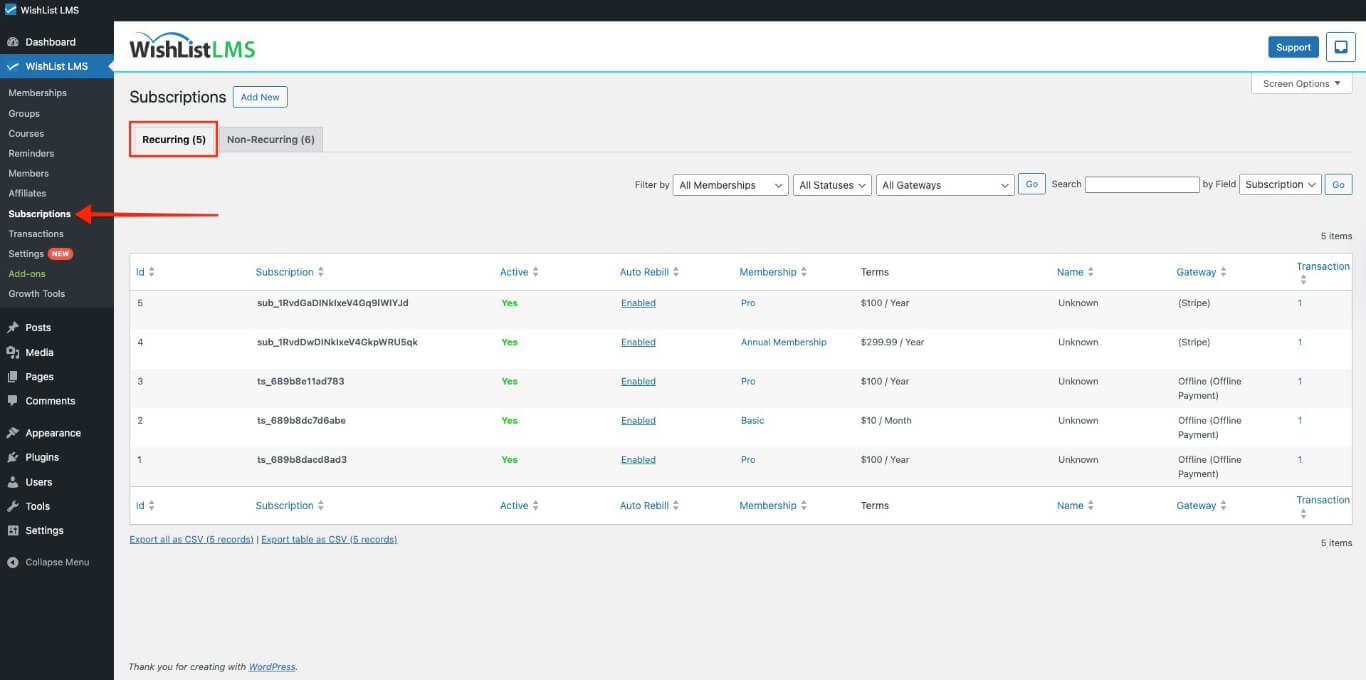The height and width of the screenshot is (680, 1366).
Task: Select the Transactions menu item in sidebar
Action: (40, 233)
